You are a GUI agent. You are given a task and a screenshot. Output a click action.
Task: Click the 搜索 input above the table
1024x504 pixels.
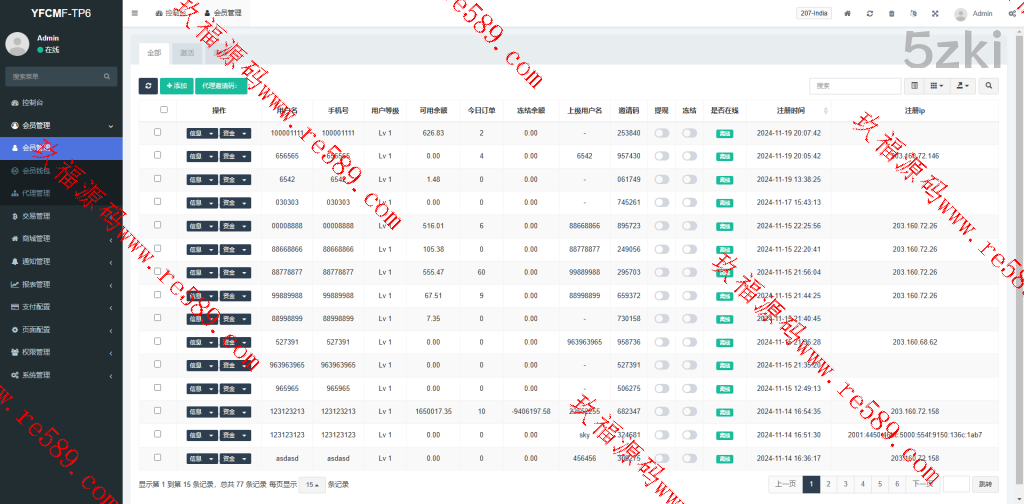coord(852,87)
